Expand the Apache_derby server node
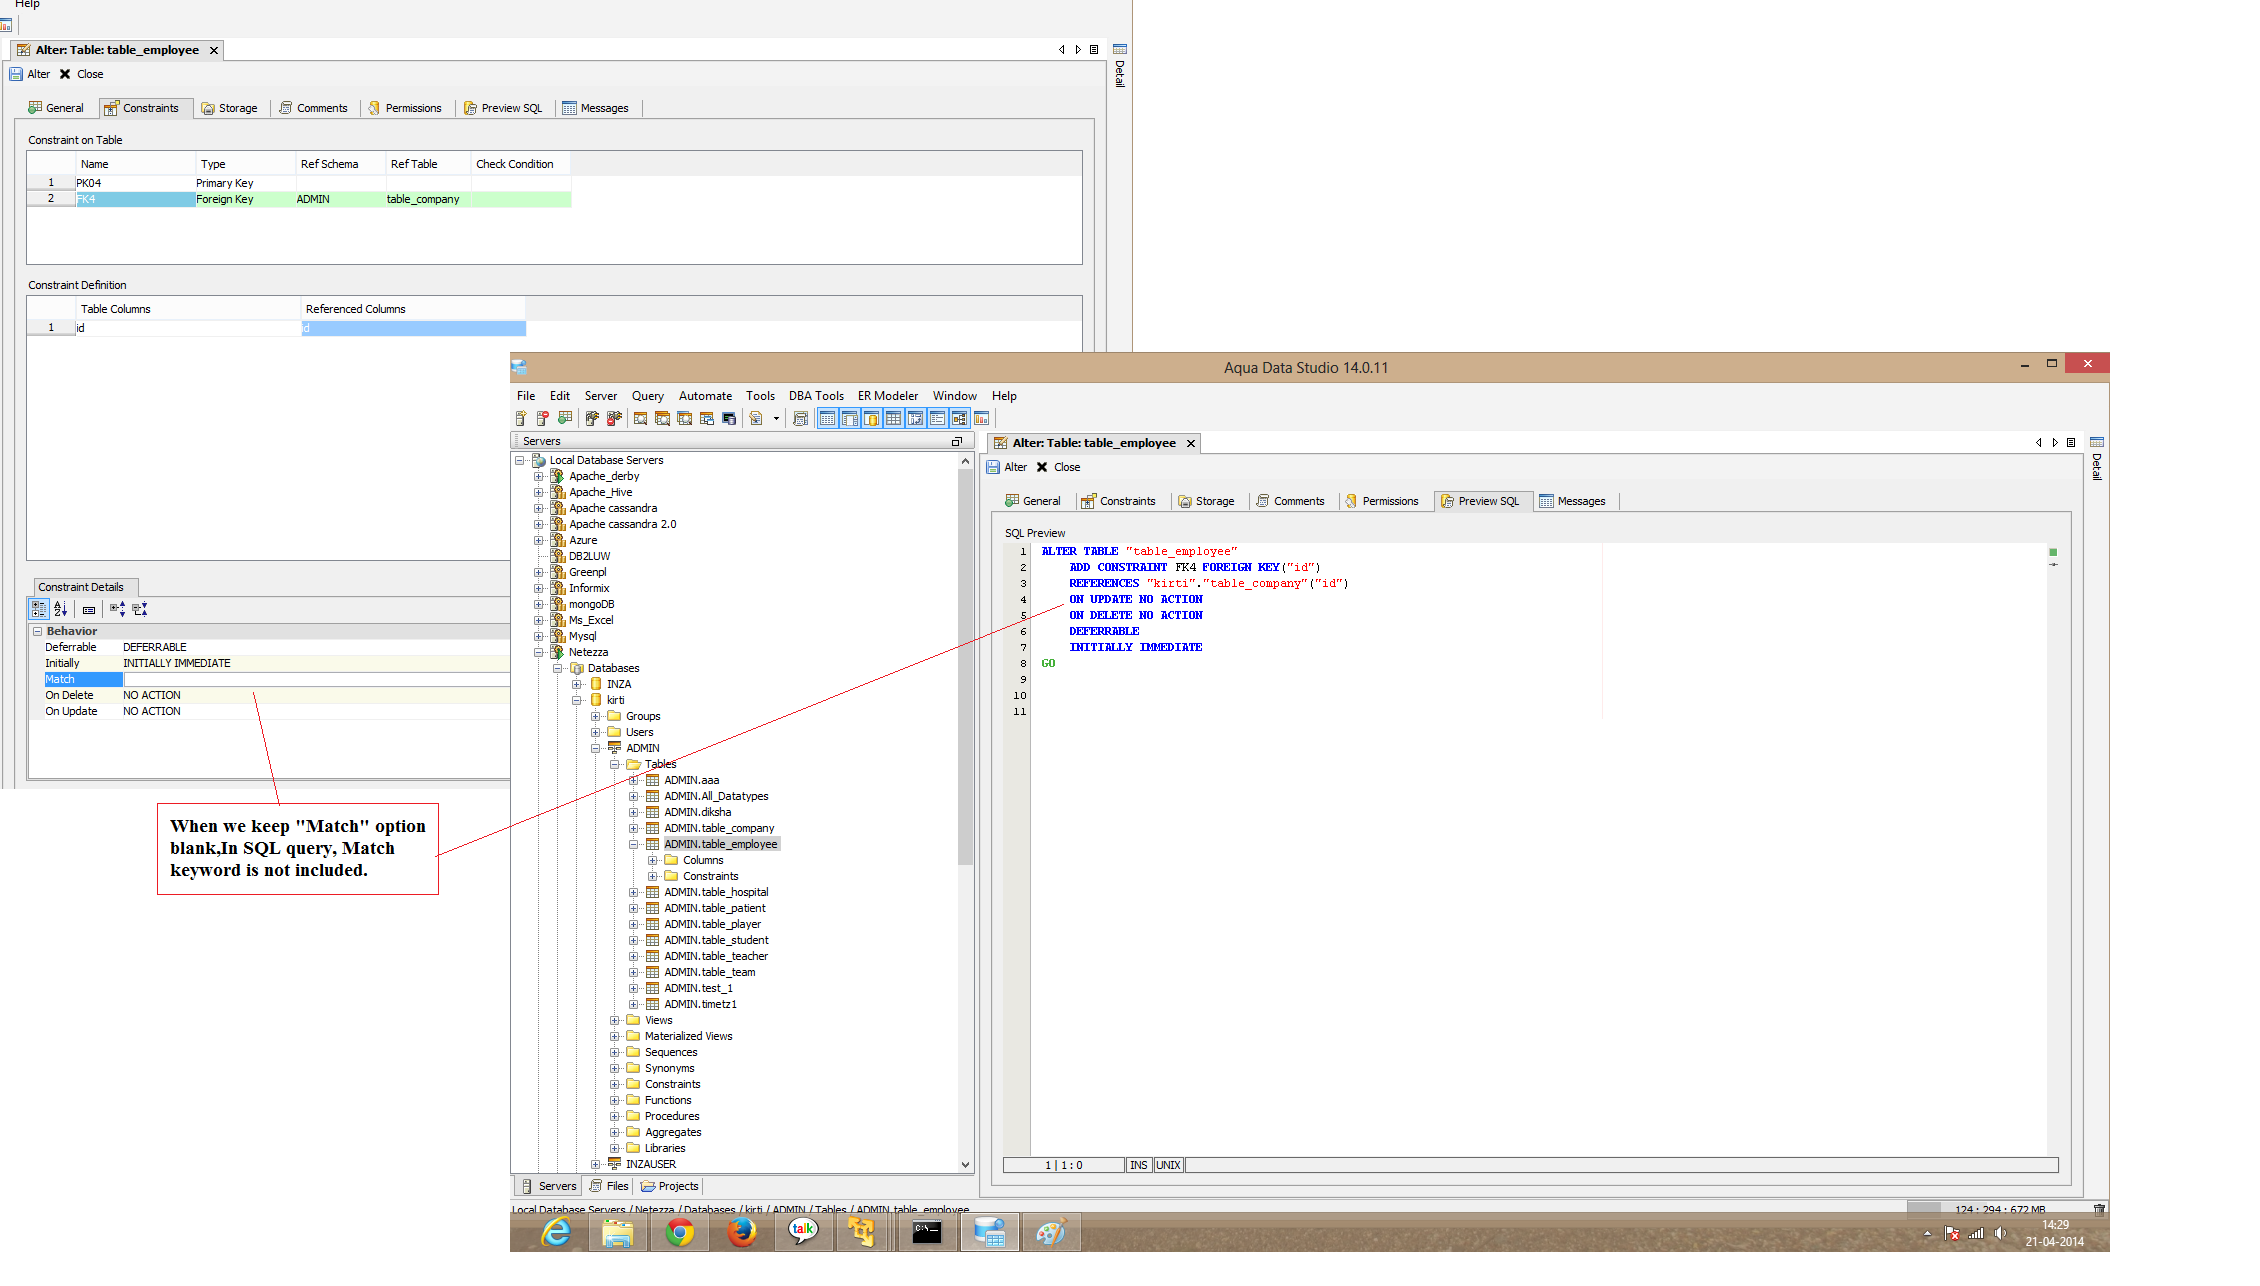 (539, 477)
